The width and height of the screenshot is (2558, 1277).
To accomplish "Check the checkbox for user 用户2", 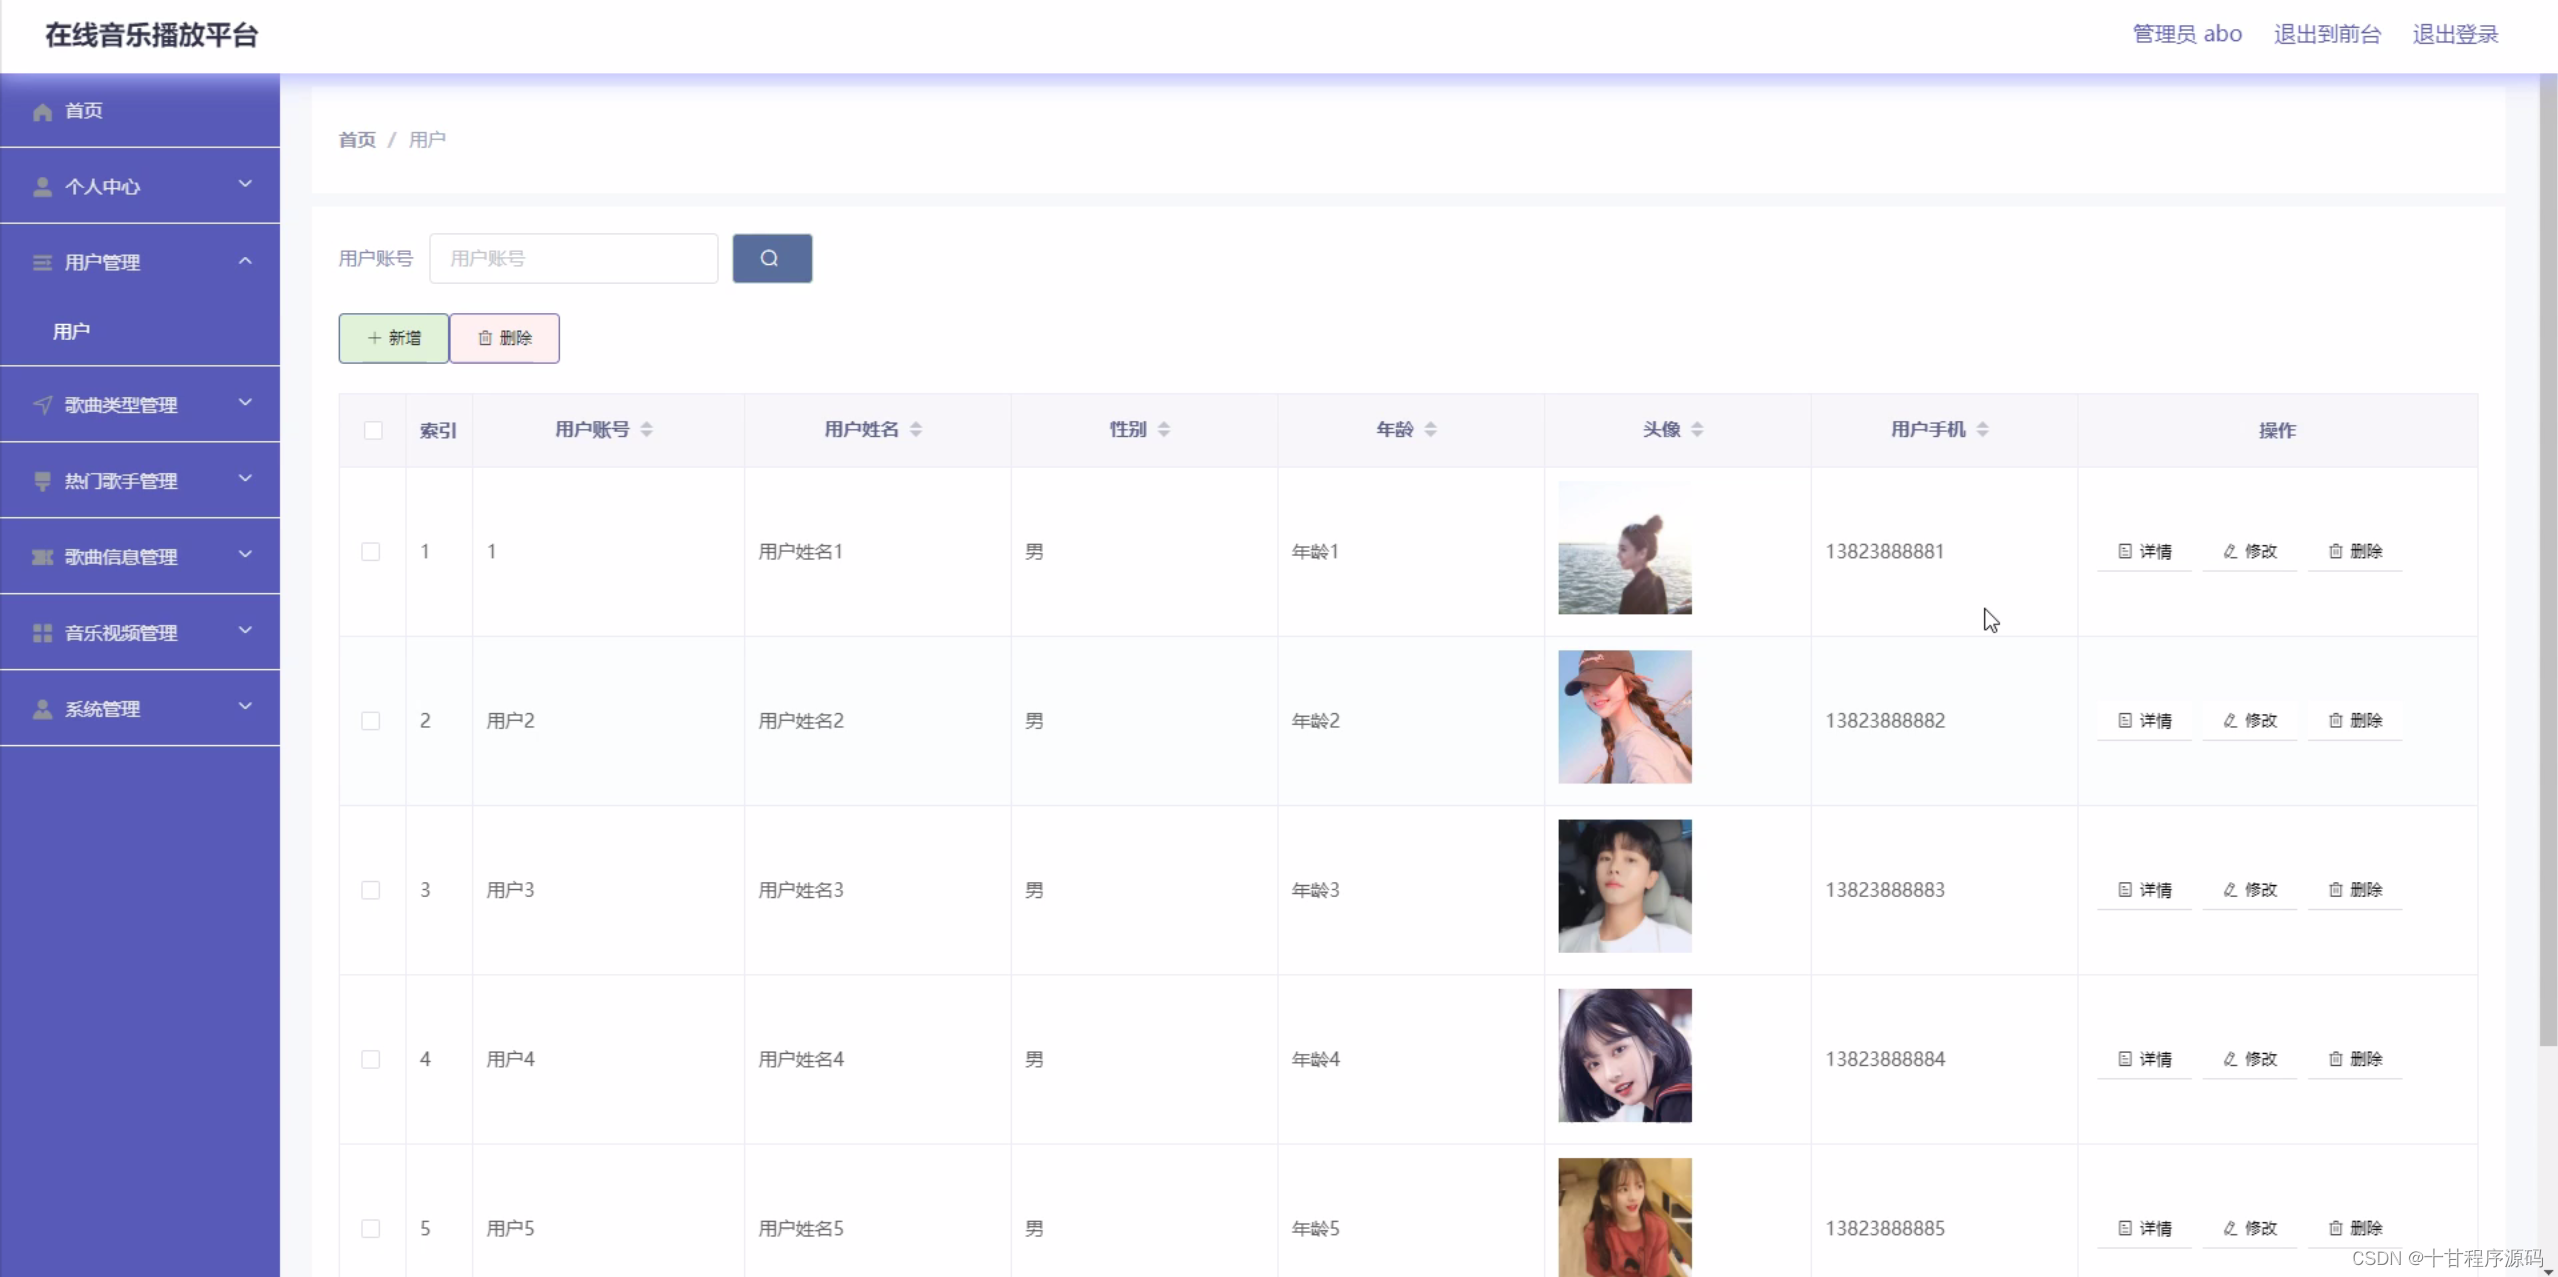I will coord(370,720).
